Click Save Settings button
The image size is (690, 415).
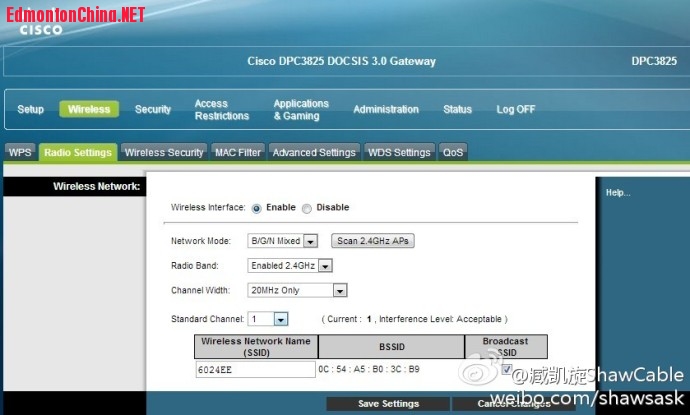pos(389,404)
